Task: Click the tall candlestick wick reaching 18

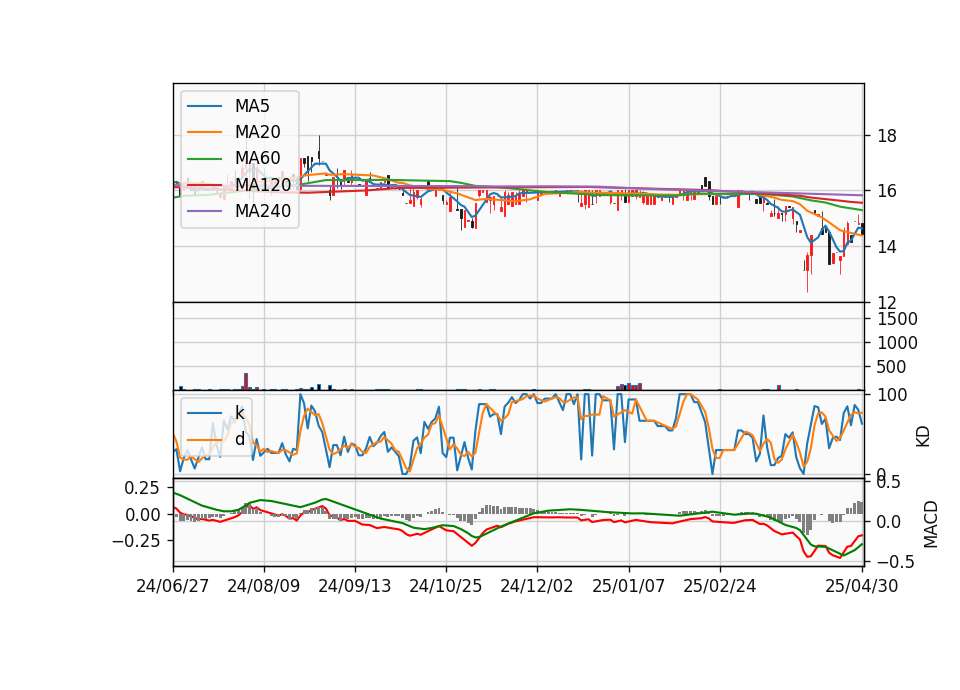Action: point(319,149)
